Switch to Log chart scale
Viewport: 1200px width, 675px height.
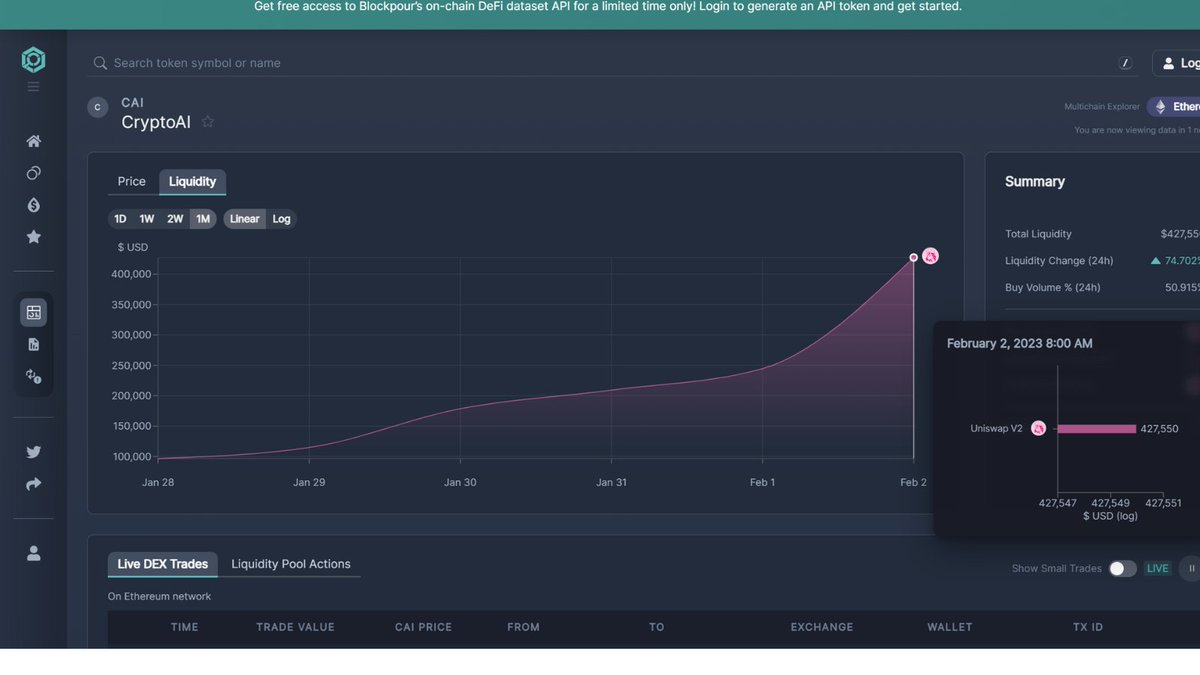click(x=281, y=218)
